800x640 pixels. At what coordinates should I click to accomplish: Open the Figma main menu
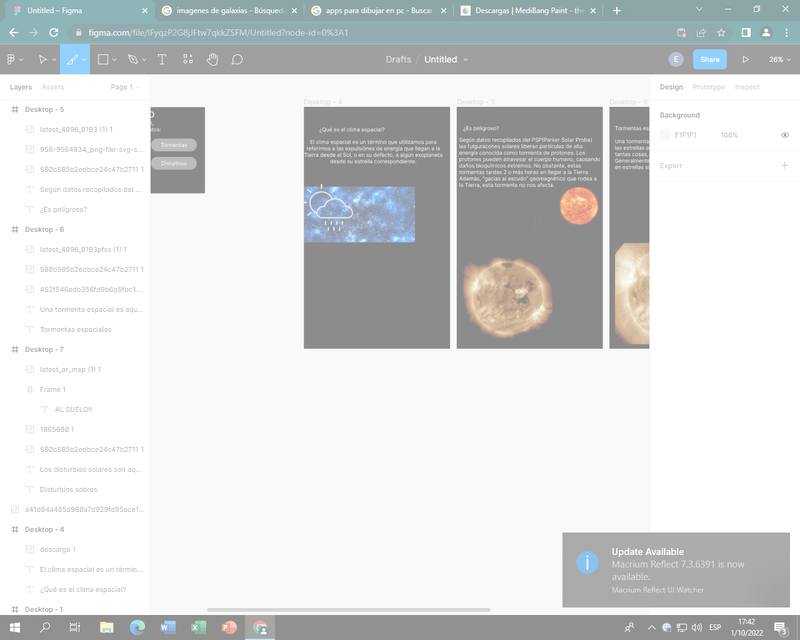(x=12, y=59)
